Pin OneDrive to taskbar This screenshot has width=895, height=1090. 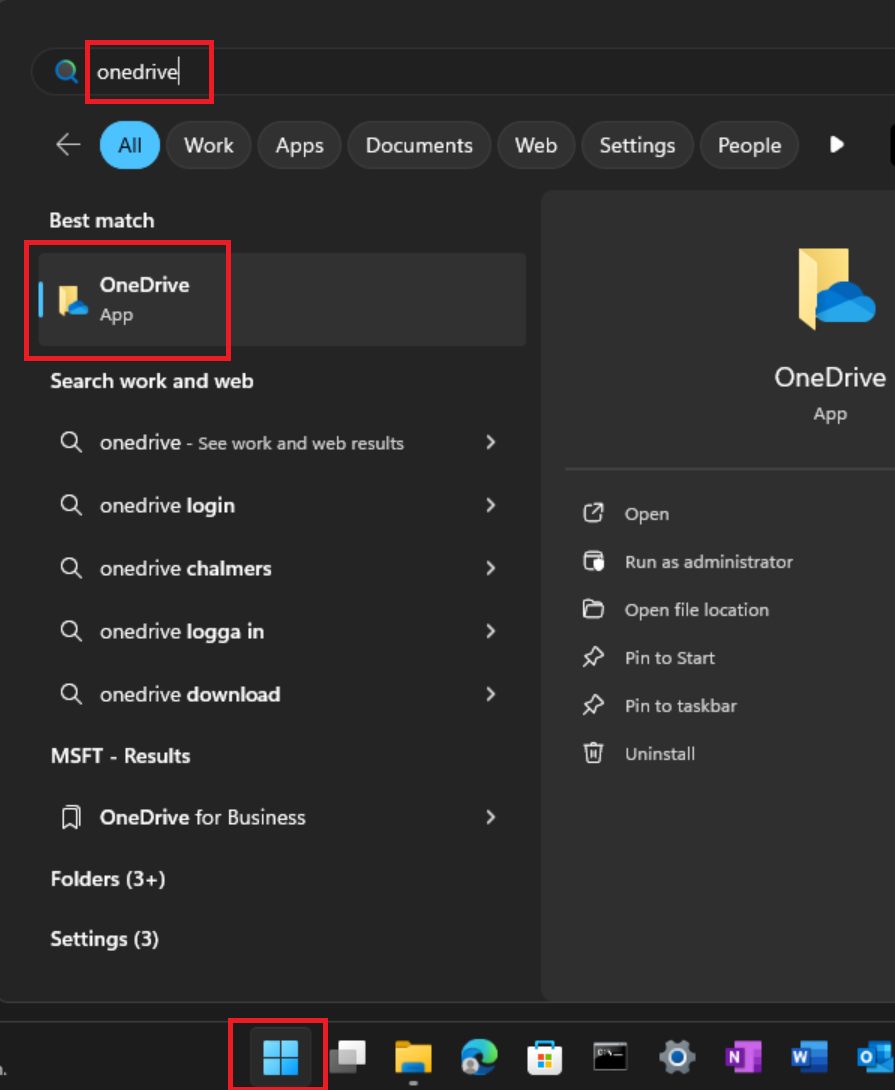pyautogui.click(x=680, y=706)
